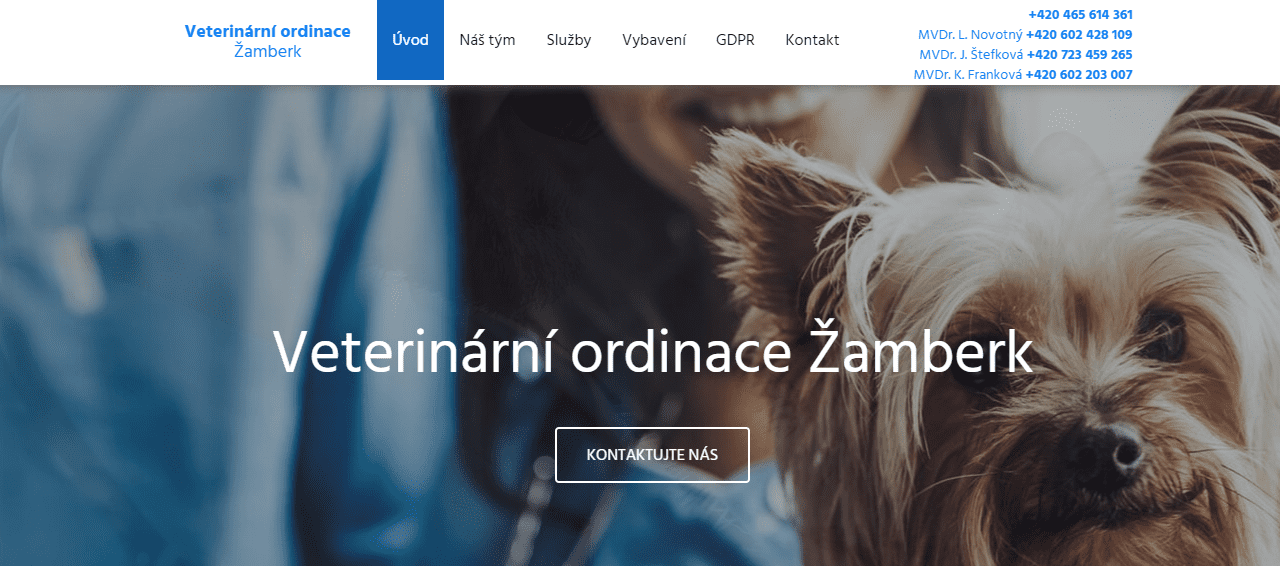Navigate to the Kontakt page
Image resolution: width=1280 pixels, height=566 pixels.
pos(812,40)
